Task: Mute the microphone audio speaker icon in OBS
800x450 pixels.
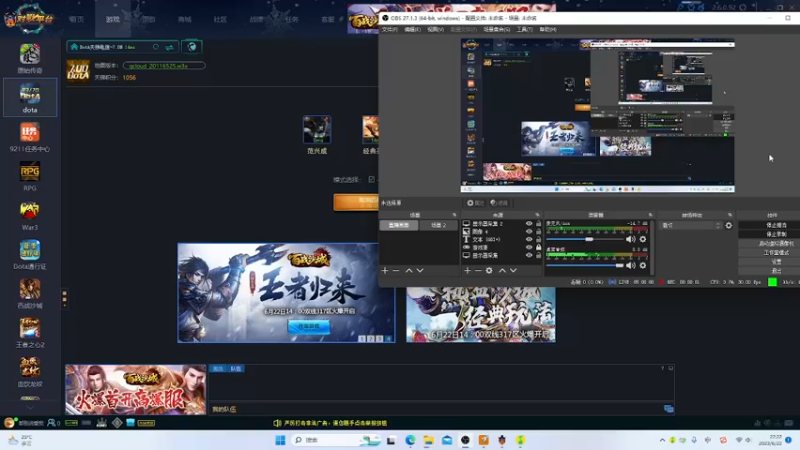Action: point(631,239)
